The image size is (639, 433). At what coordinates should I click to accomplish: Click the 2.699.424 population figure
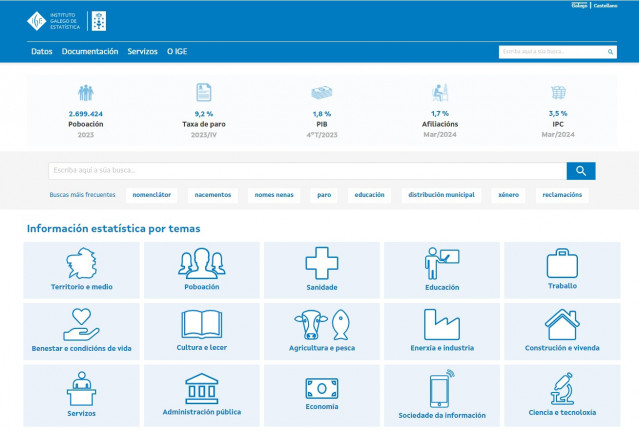[86, 114]
